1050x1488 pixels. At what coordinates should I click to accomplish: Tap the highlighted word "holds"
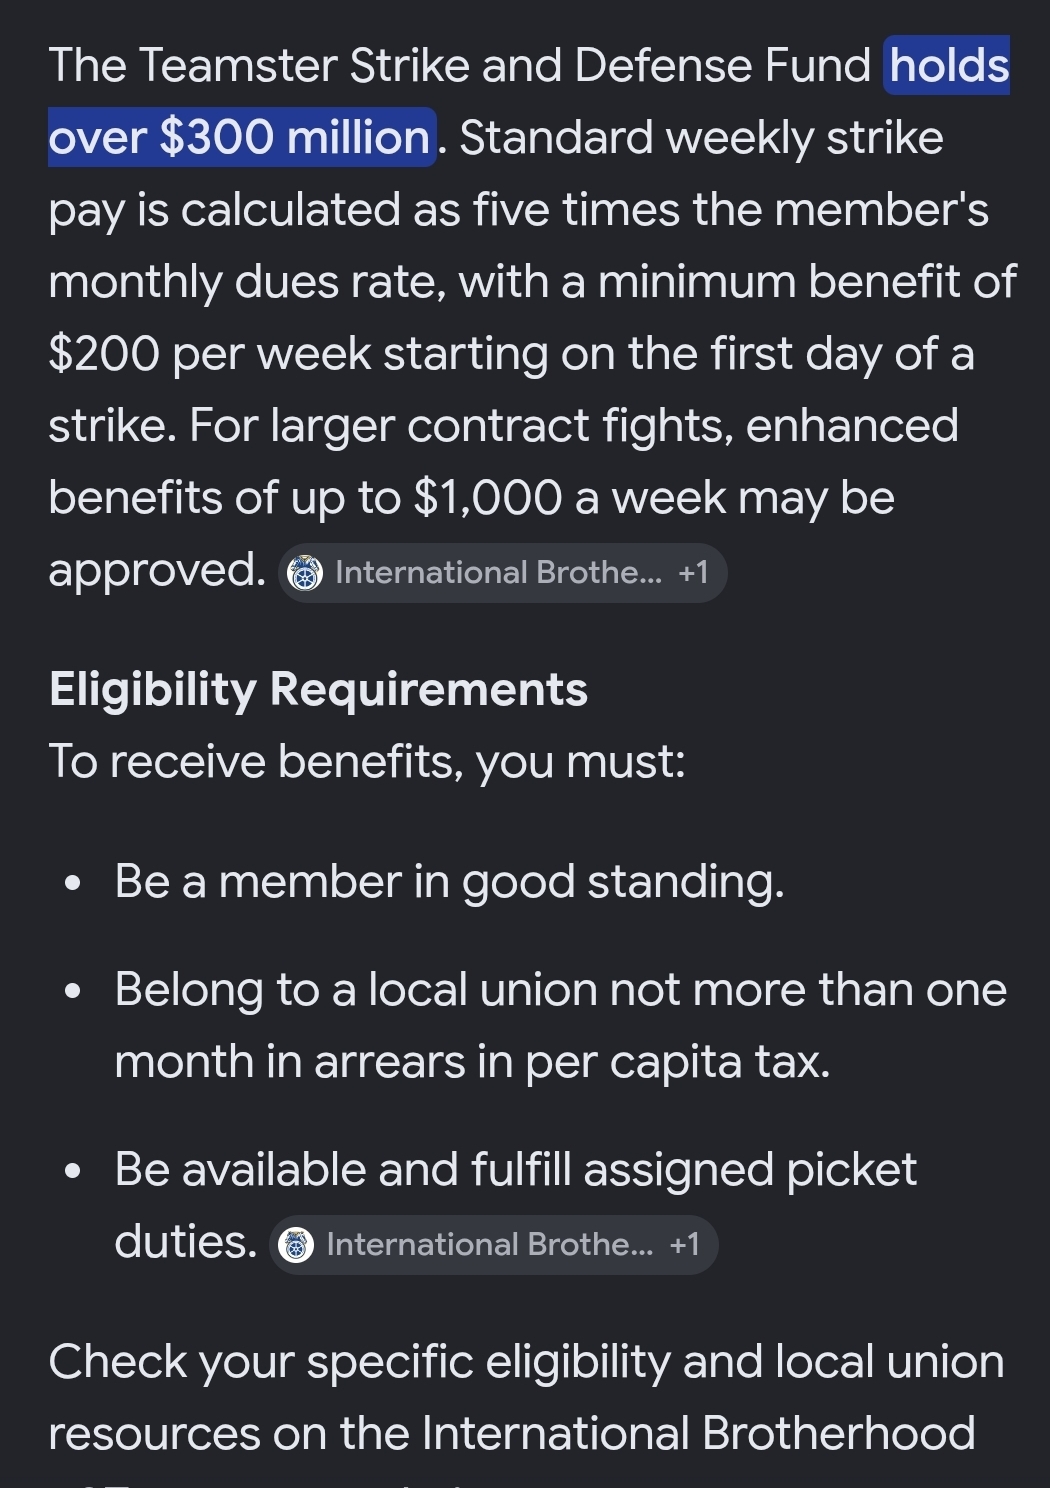click(949, 66)
